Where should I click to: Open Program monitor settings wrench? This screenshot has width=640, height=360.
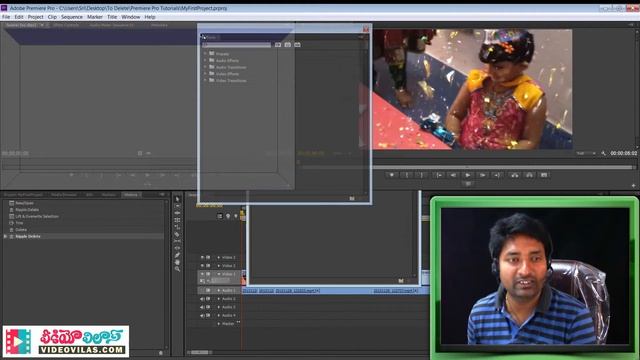603,153
